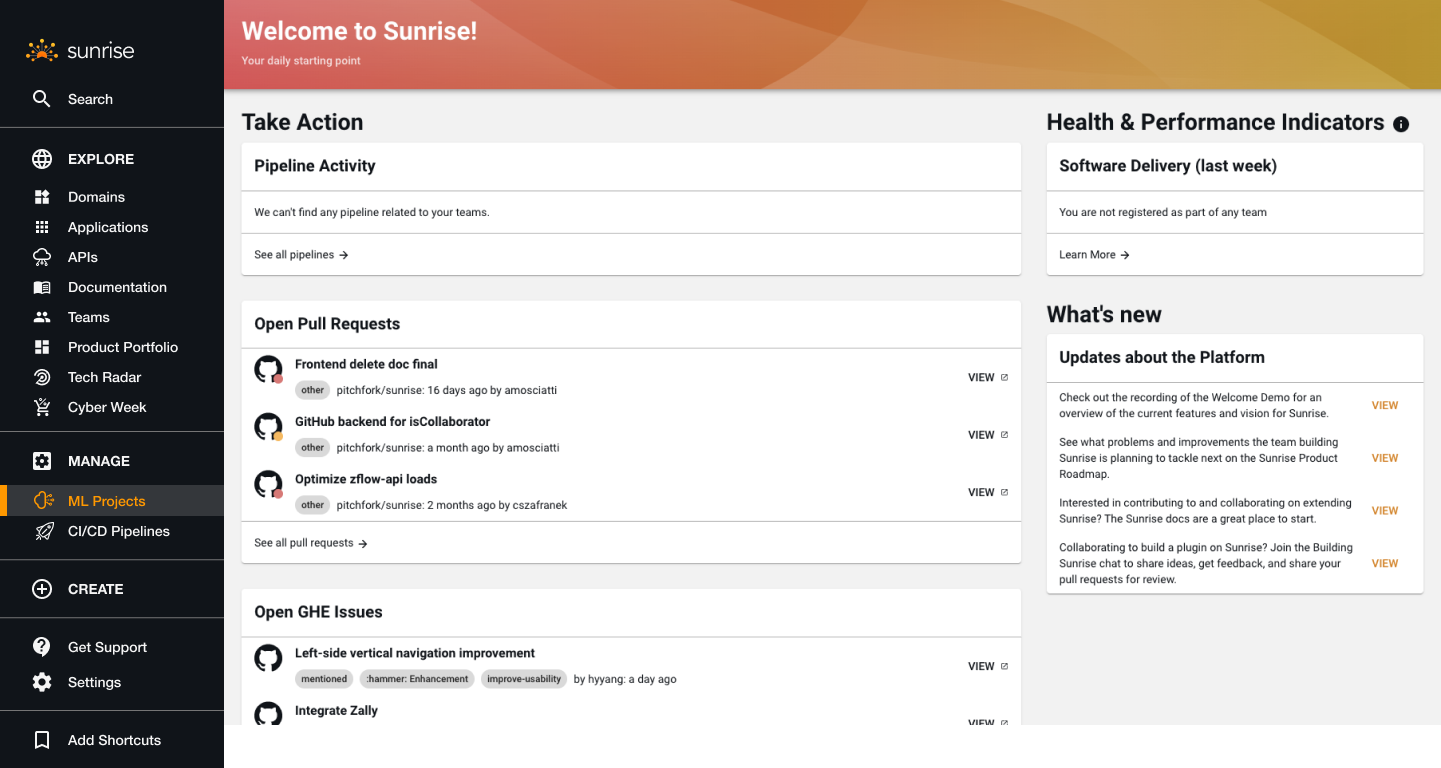Click the APIs cloud icon
Image resolution: width=1441 pixels, height=768 pixels.
(x=42, y=257)
